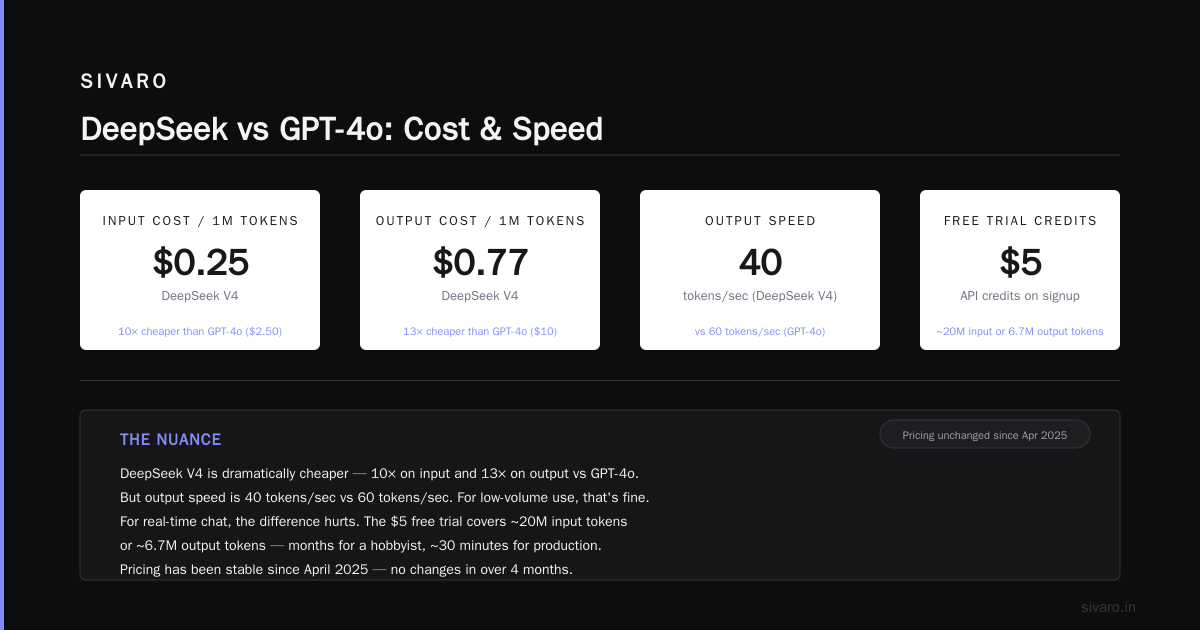Click the $5 API credits figure
Screen dimensions: 1200x630
click(x=1020, y=262)
